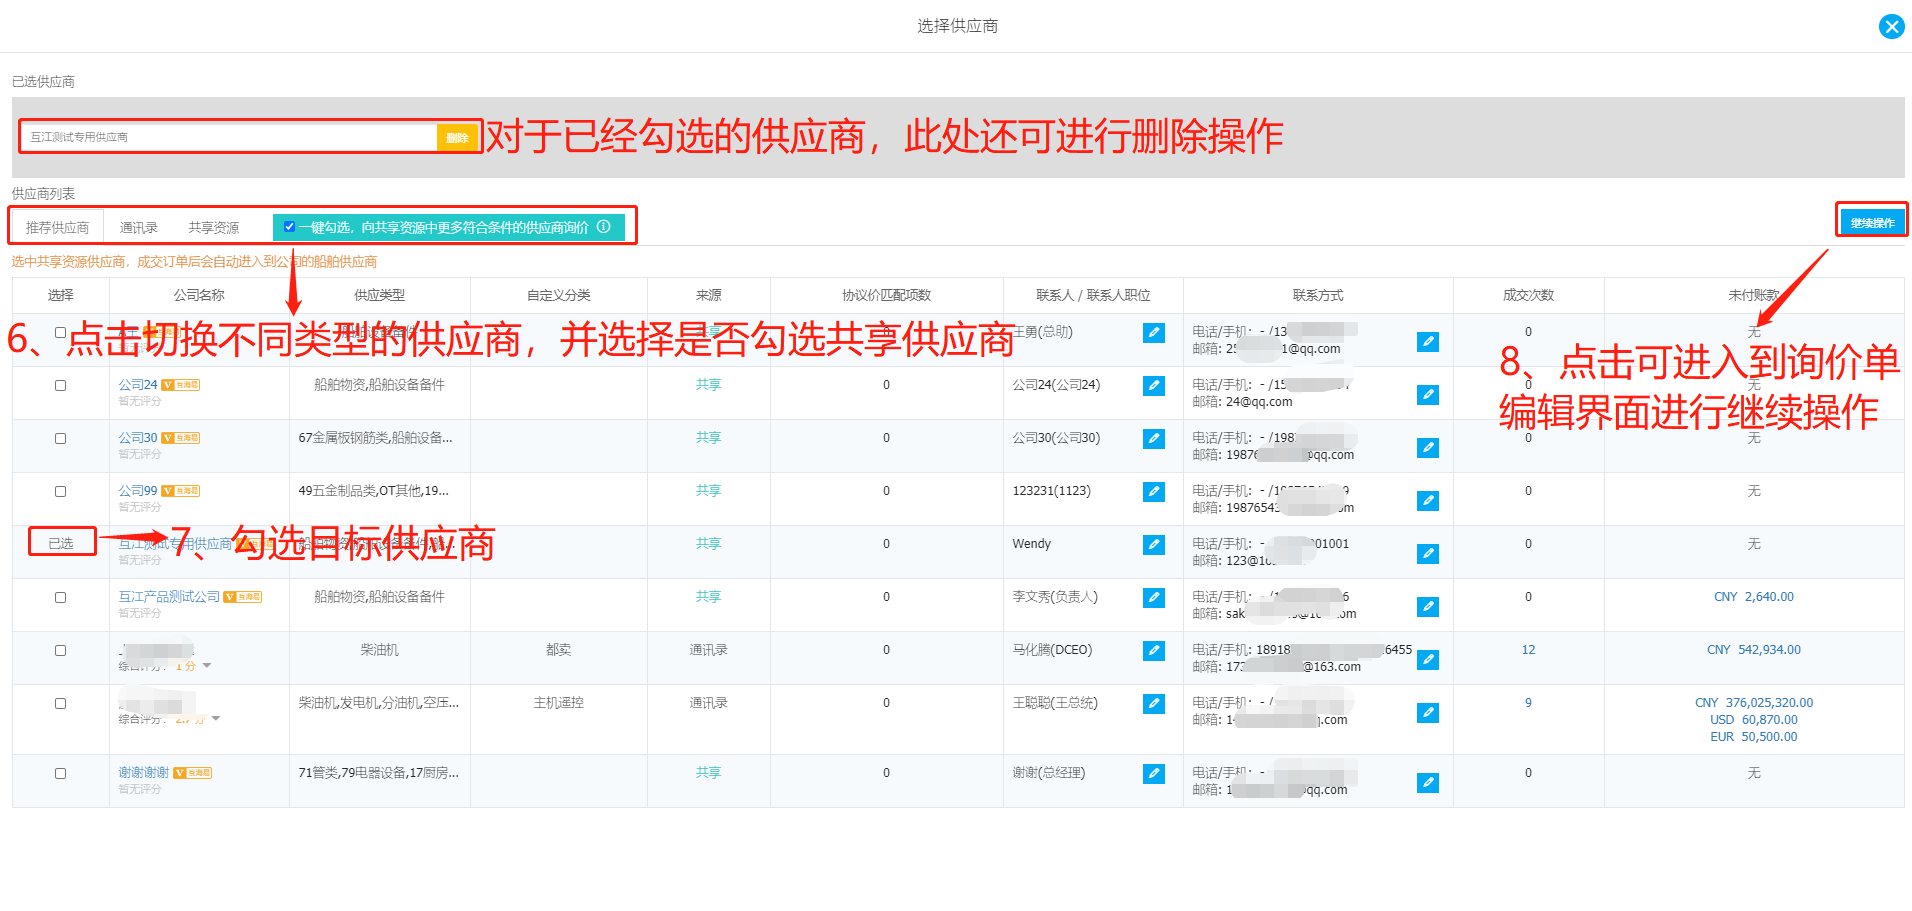Click the selected supplier field 互江测试专用供应商

click(230, 137)
